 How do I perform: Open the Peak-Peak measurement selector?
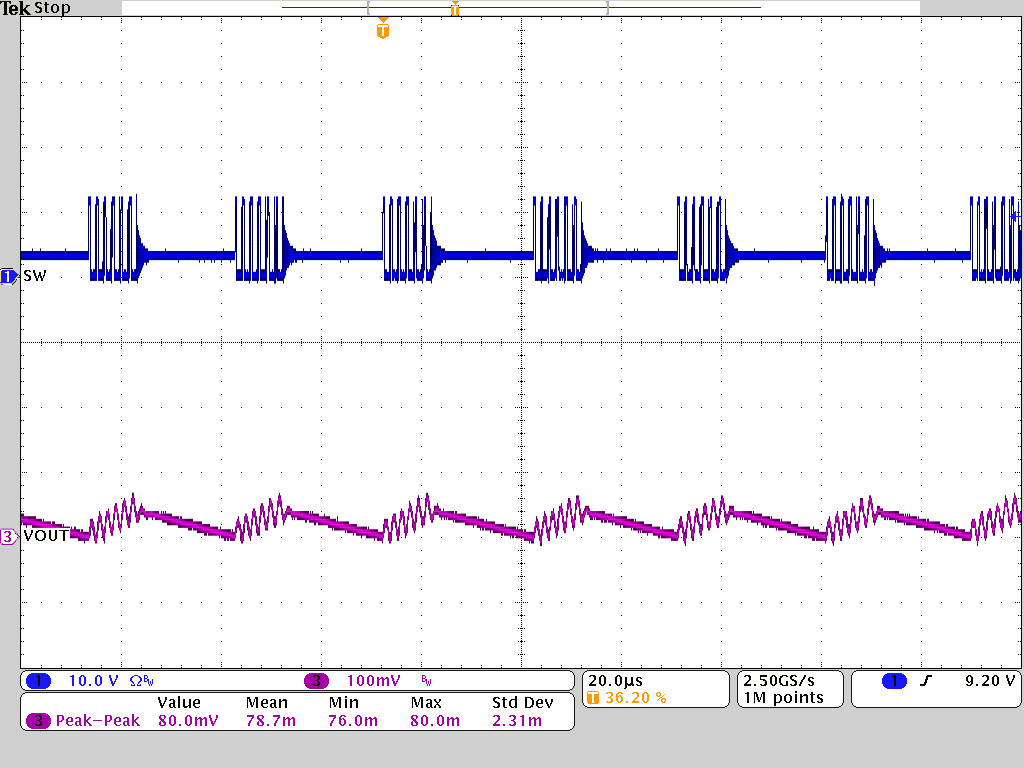pos(100,720)
